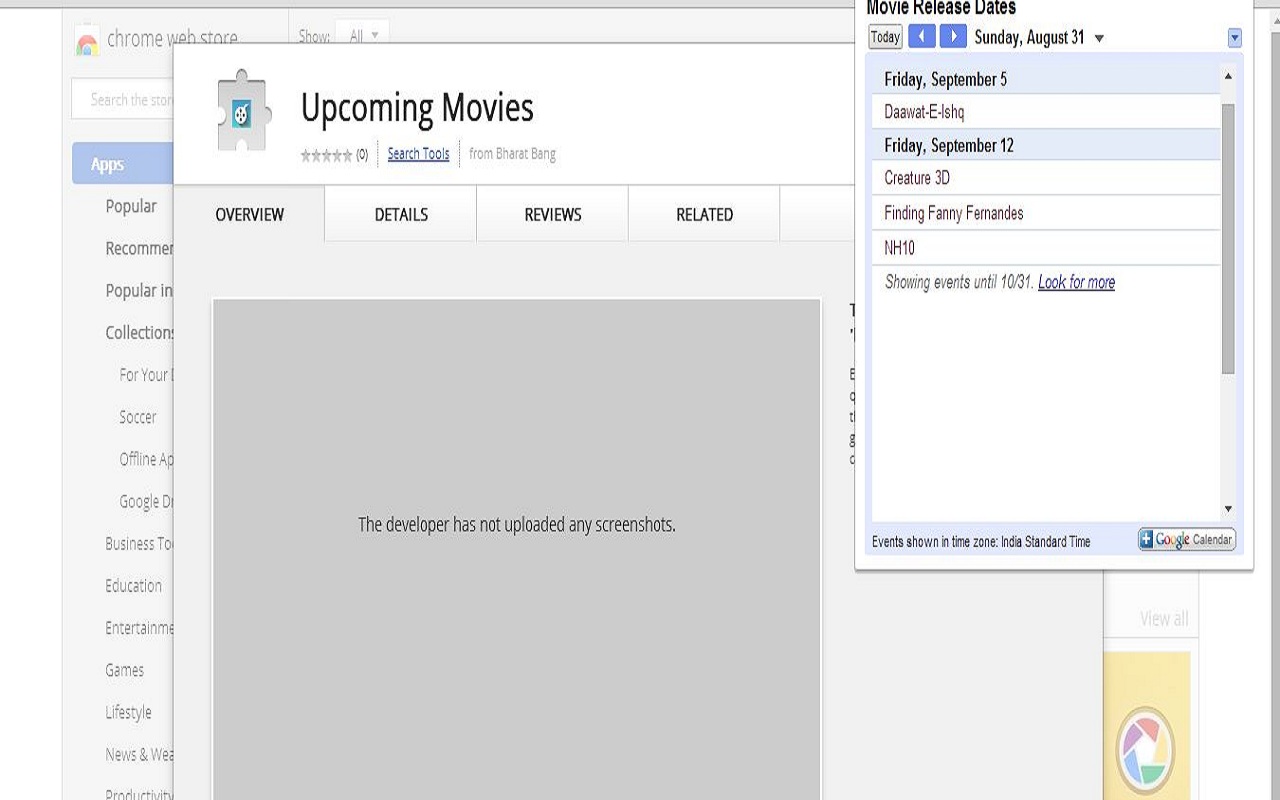The width and height of the screenshot is (1280, 800).
Task: Click the previous-day blue arrow in Movie Release Dates
Action: pos(921,36)
